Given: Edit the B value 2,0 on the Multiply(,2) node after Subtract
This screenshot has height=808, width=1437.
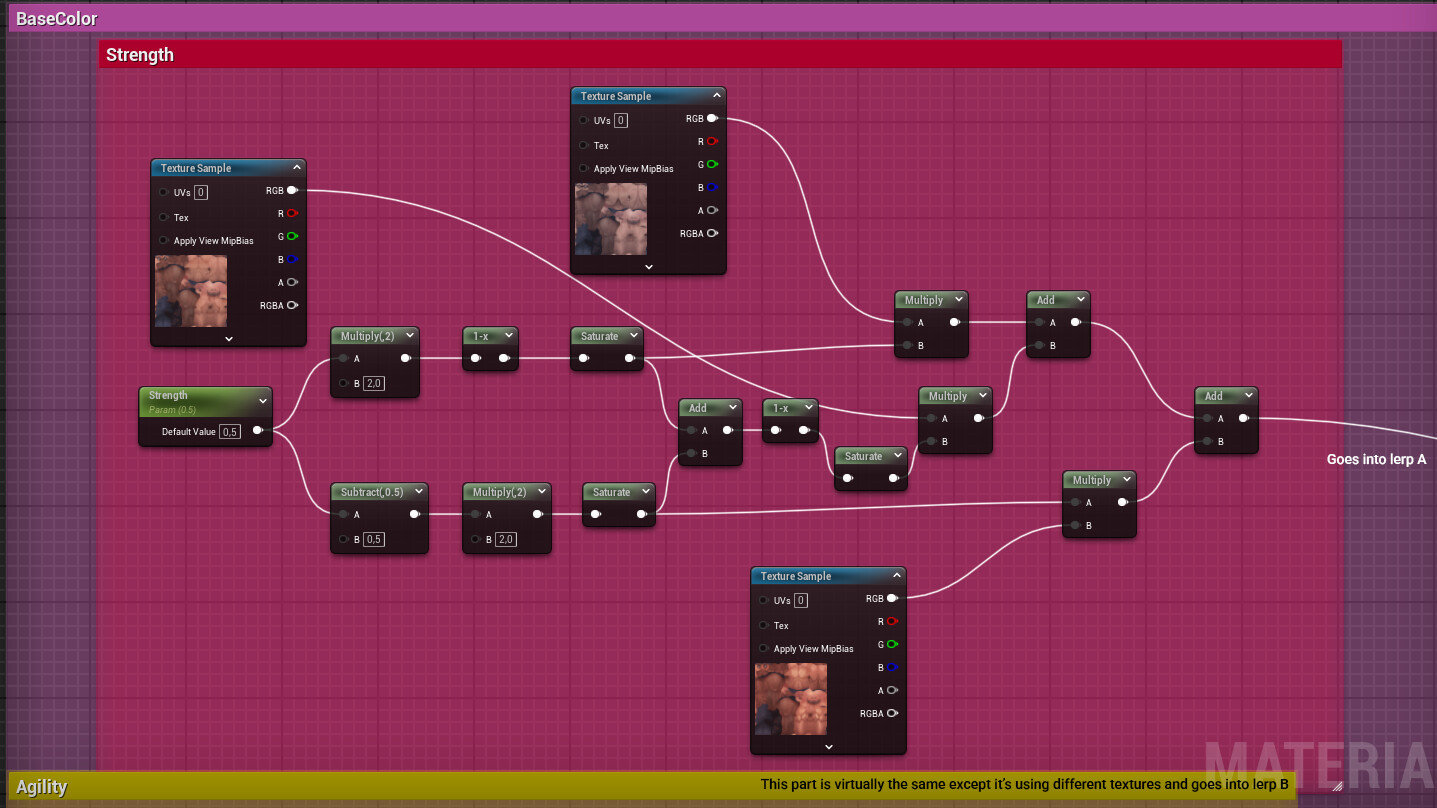Looking at the screenshot, I should (x=506, y=539).
